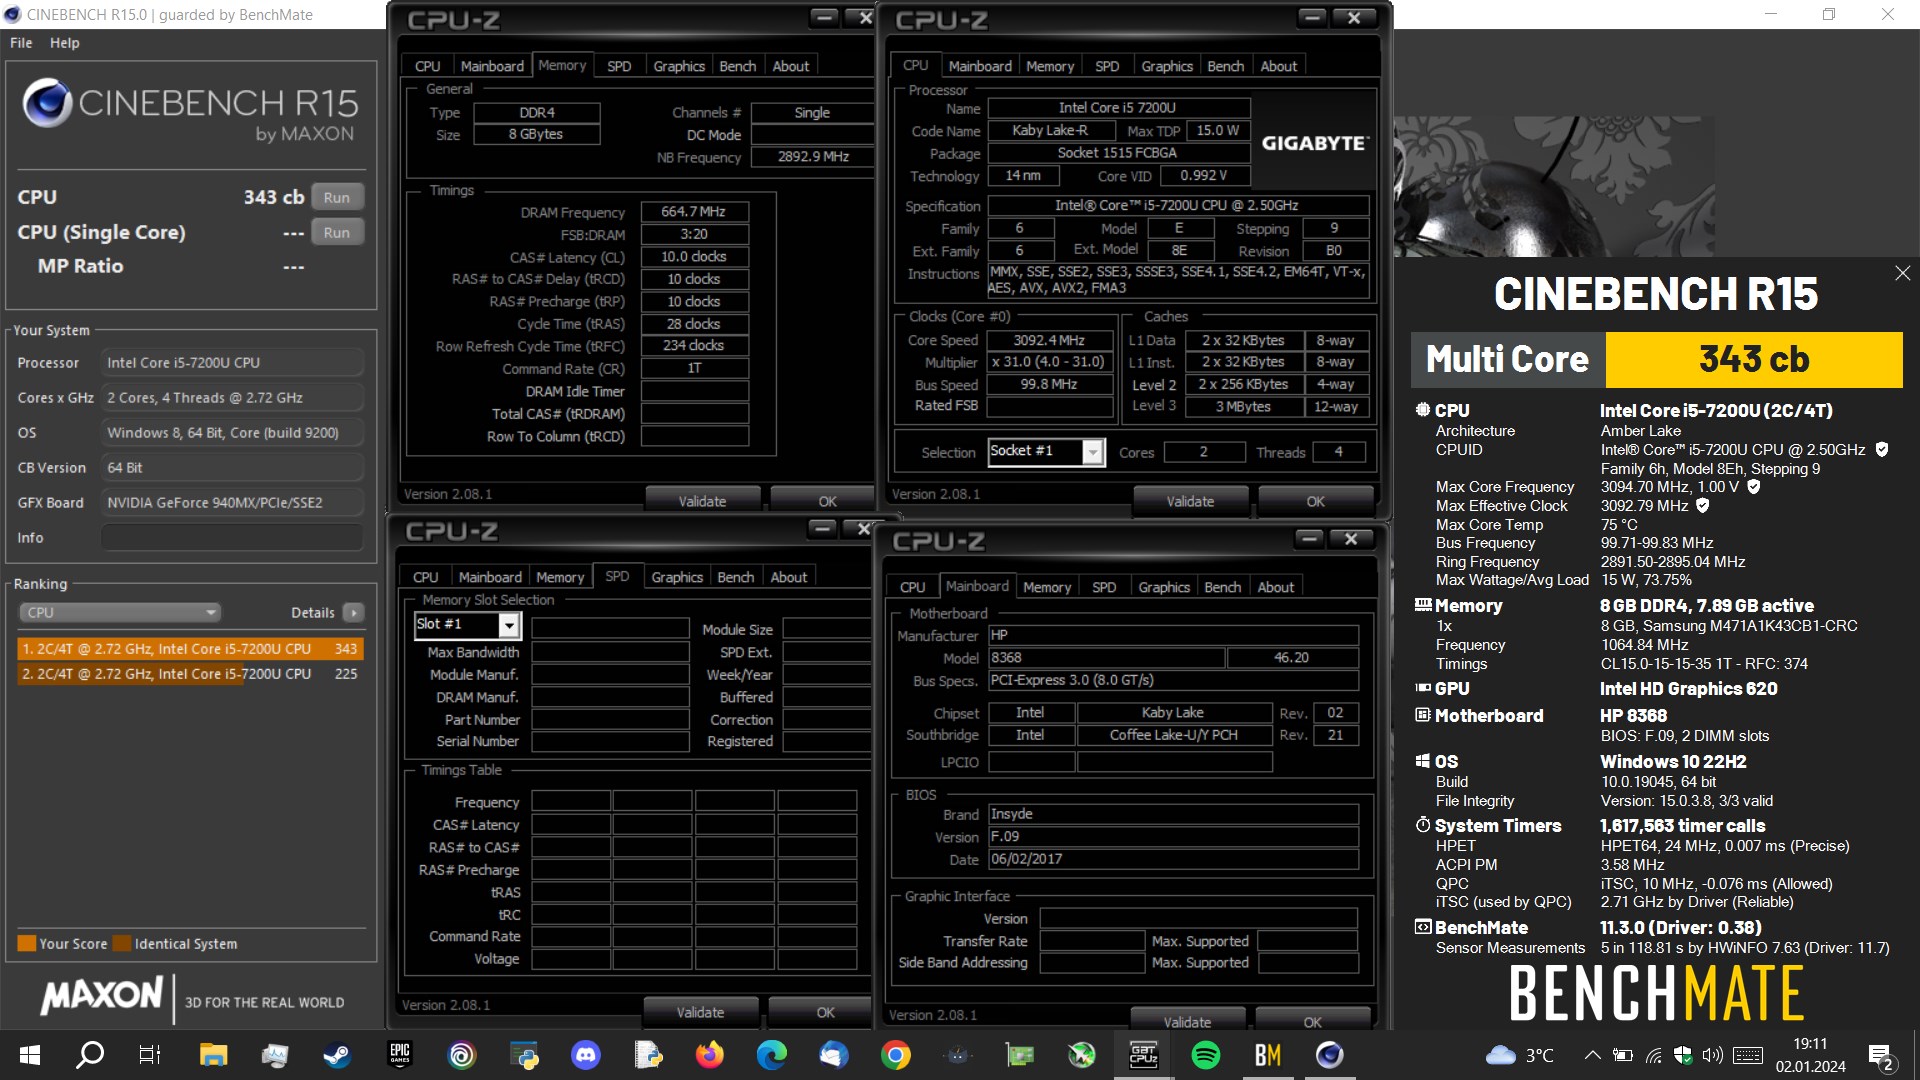Screen dimensions: 1920x1080
Task: Open the Socket #1 selection dropdown
Action: click(x=1046, y=452)
